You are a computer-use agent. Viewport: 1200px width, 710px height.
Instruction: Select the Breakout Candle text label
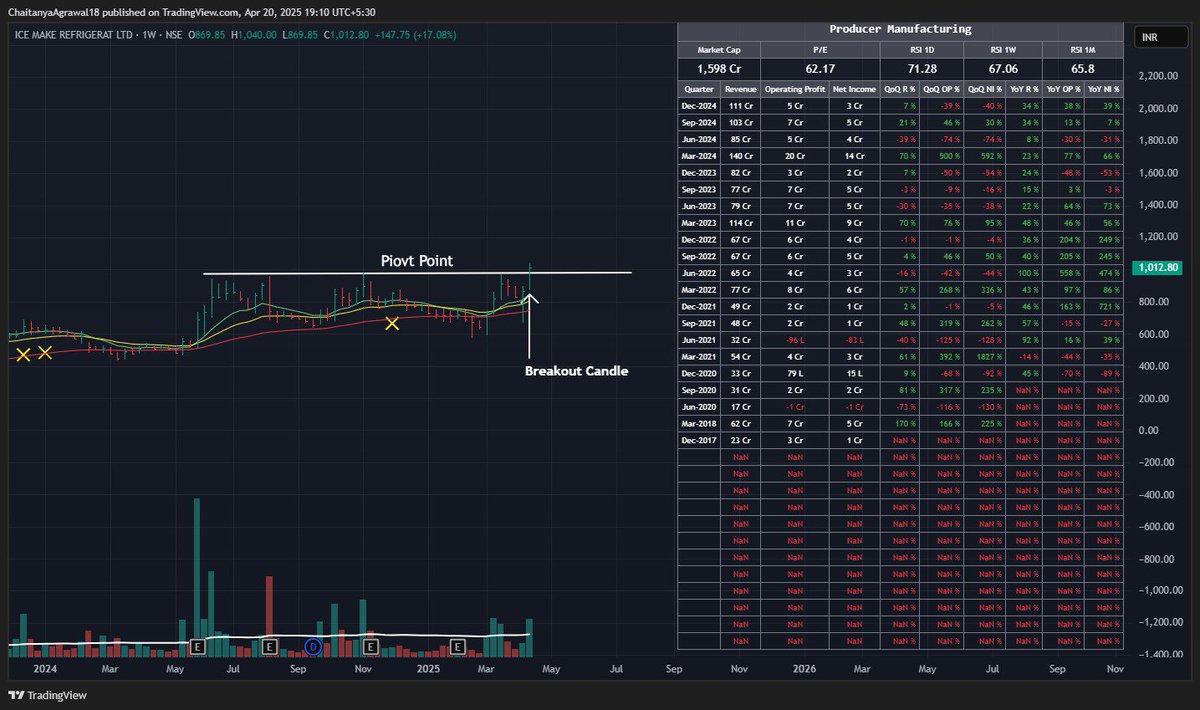(x=577, y=371)
